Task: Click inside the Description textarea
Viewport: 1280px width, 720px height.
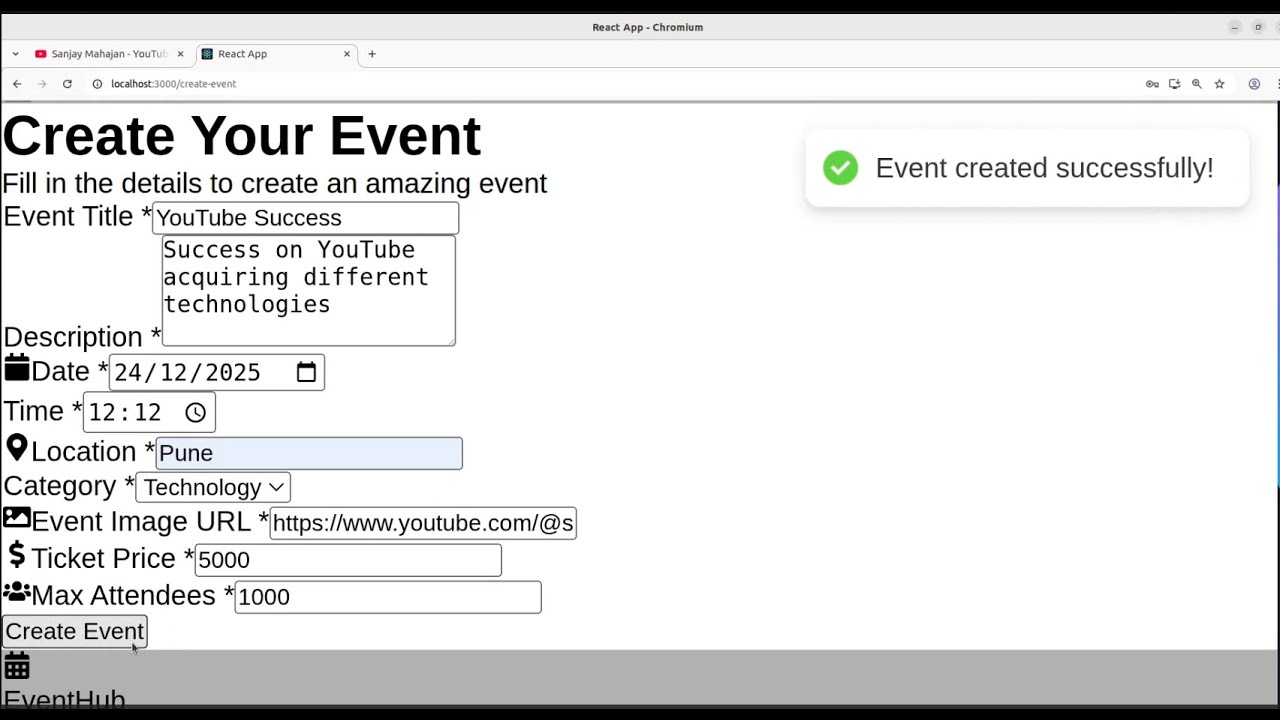Action: pos(308,291)
